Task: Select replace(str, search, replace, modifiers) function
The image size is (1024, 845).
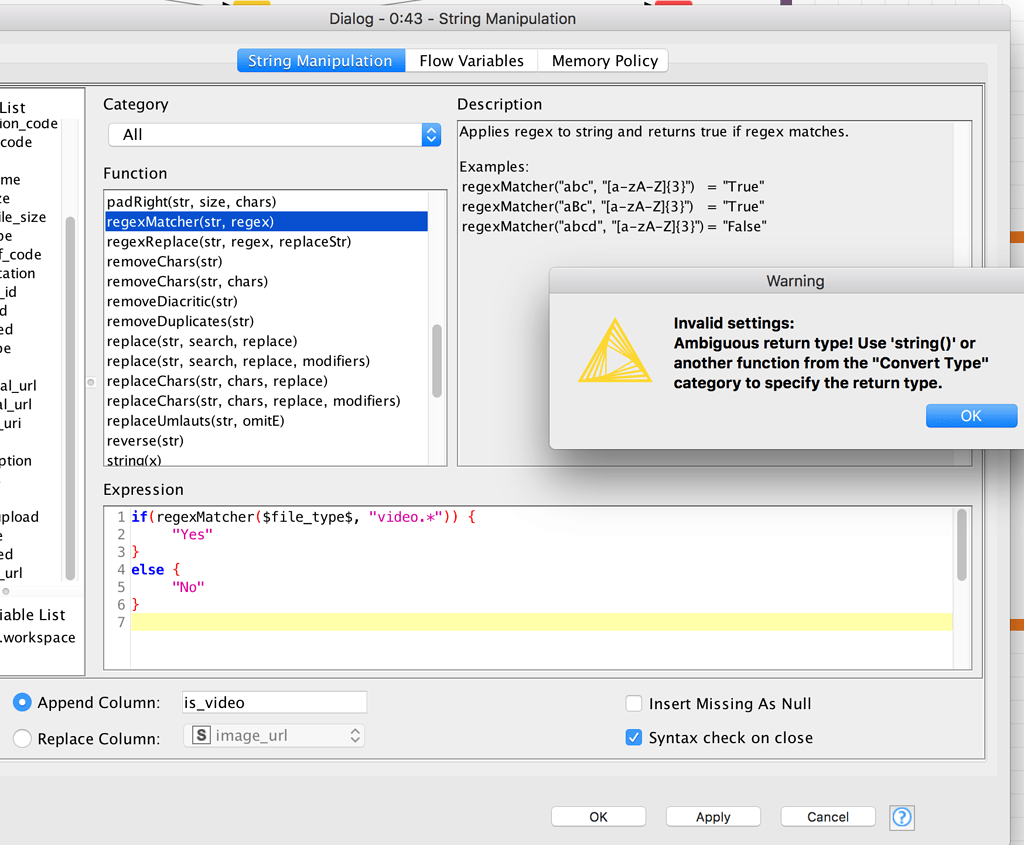Action: [266, 361]
